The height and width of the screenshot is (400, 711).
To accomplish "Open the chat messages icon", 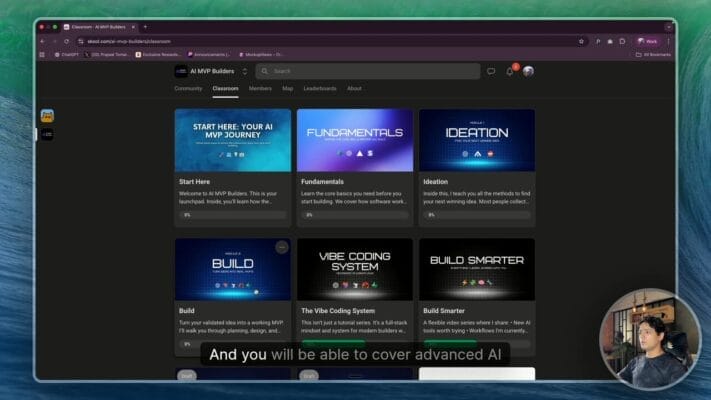I will click(x=490, y=72).
